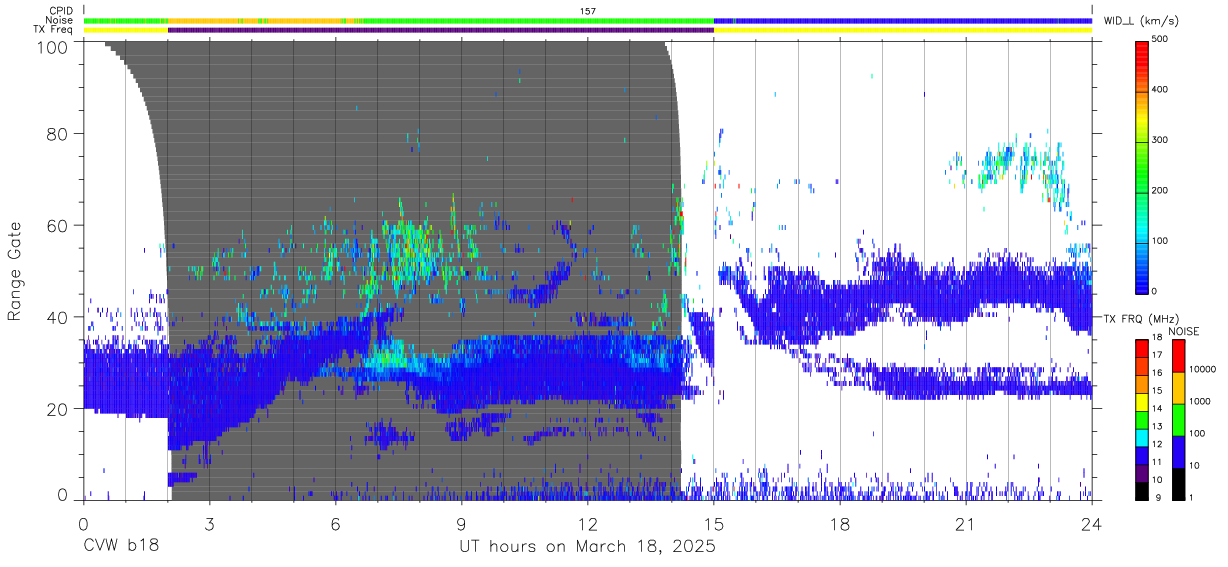
Task: Click the 'CVW b18' radar beam label
Action: [x=120, y=547]
